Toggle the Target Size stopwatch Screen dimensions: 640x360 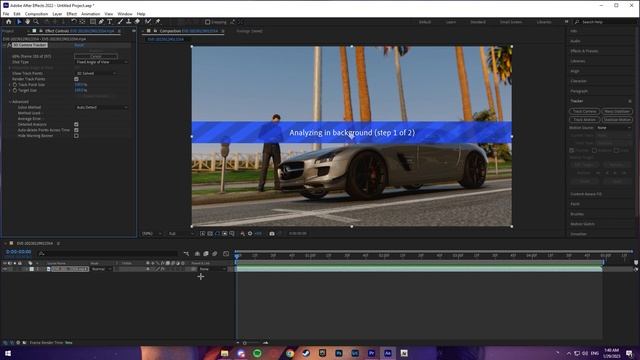(15, 91)
